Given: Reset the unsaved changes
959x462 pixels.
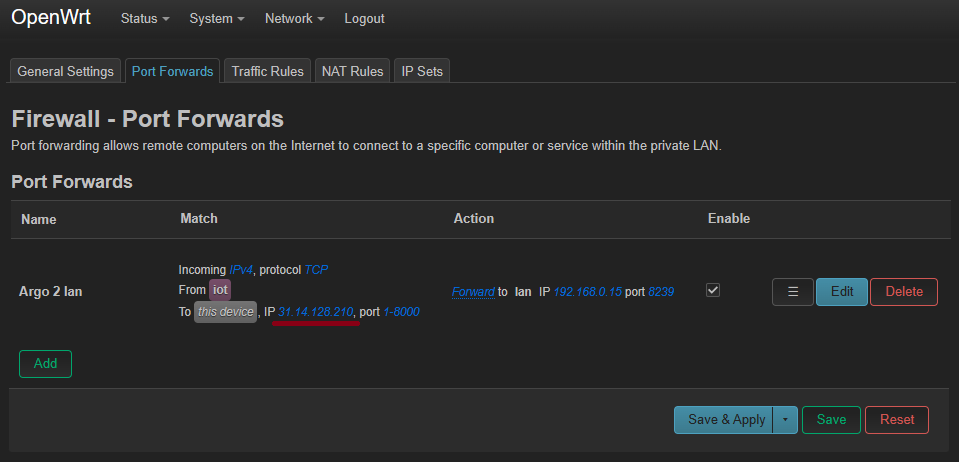Looking at the screenshot, I should click(x=896, y=420).
